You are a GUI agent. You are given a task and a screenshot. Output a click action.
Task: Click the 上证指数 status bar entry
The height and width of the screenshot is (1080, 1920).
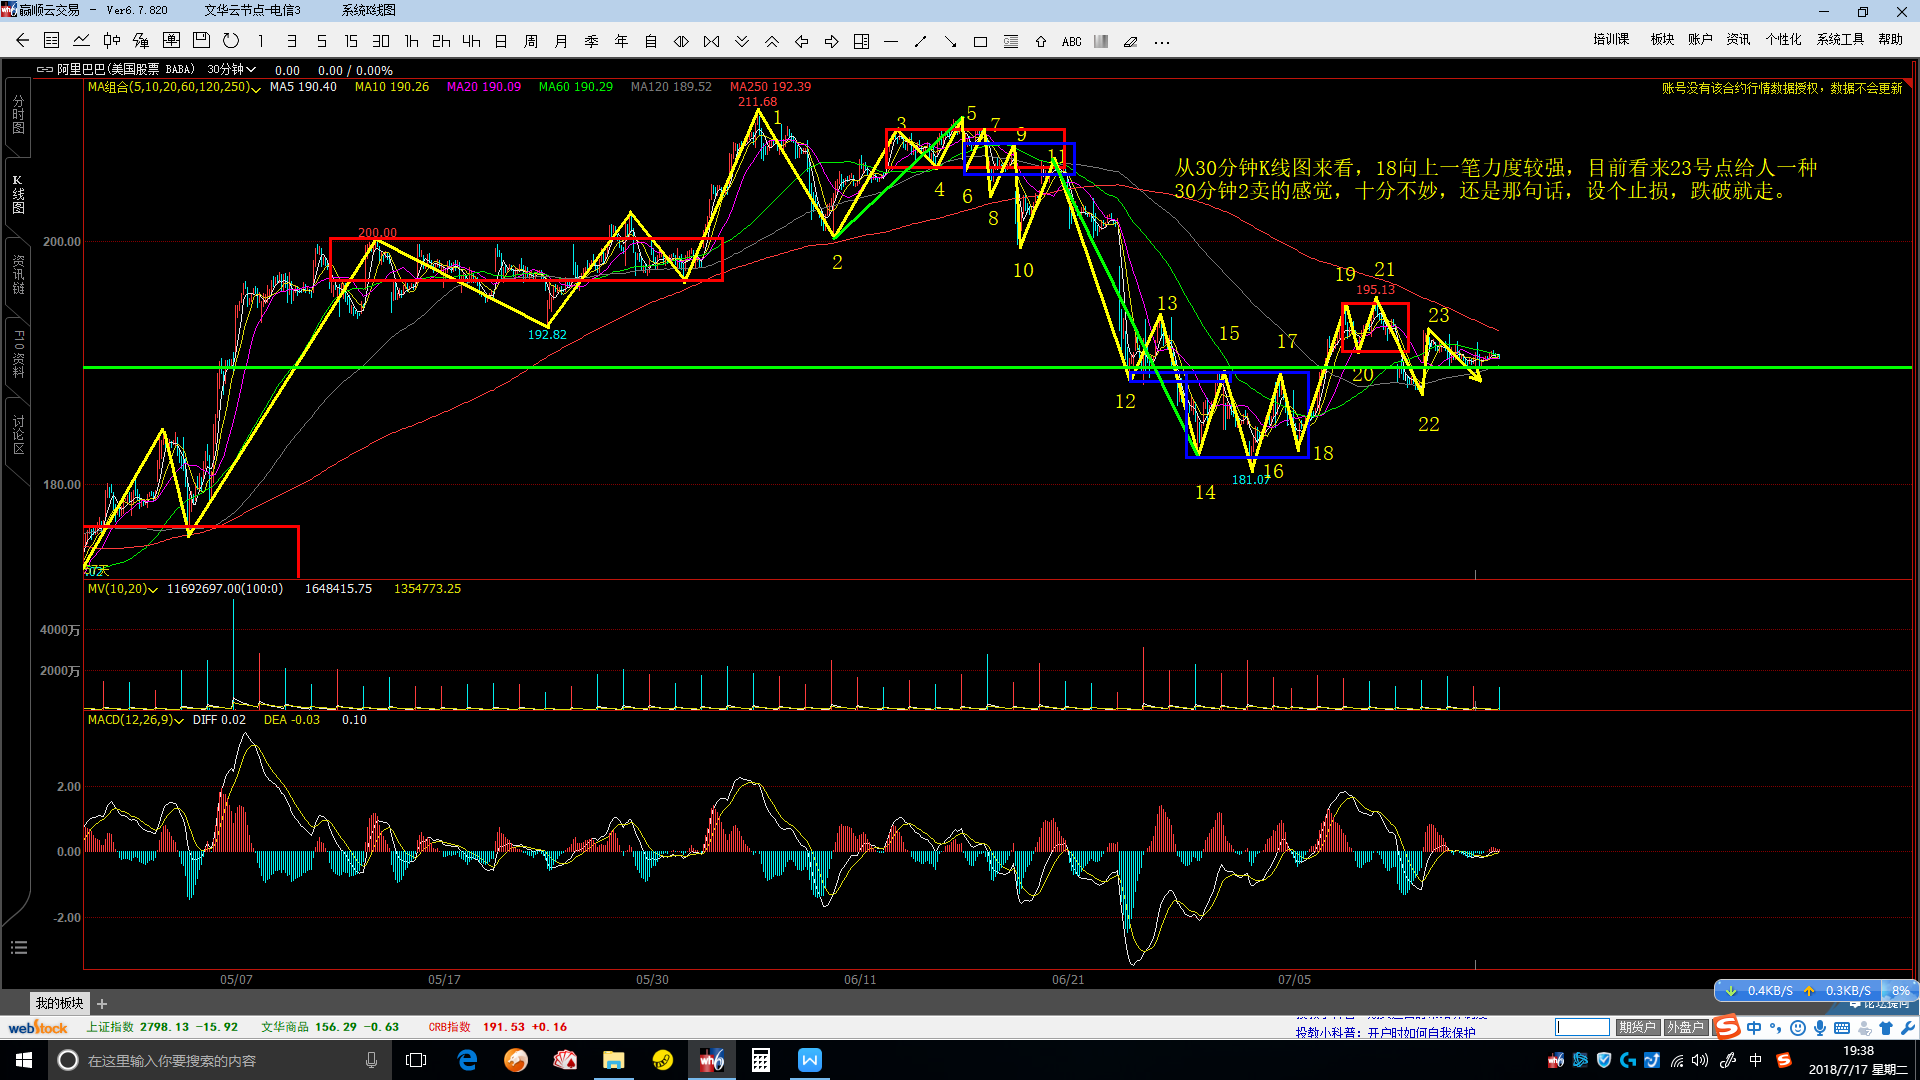(x=162, y=1027)
